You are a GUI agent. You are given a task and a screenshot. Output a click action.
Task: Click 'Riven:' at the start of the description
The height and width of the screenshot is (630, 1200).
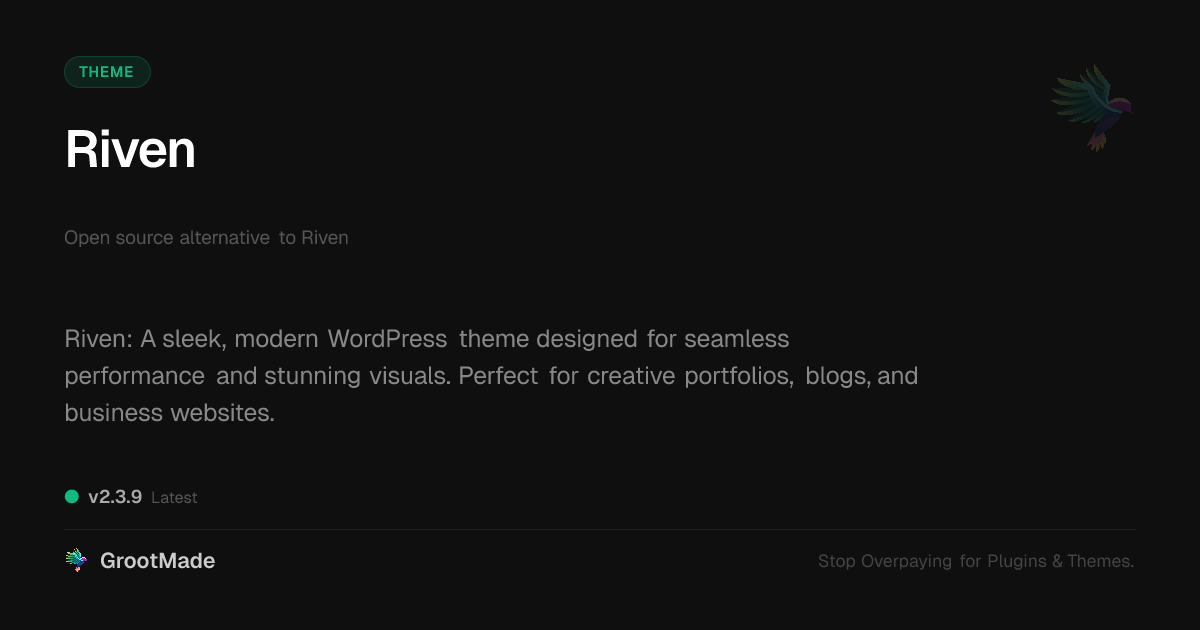(x=98, y=339)
